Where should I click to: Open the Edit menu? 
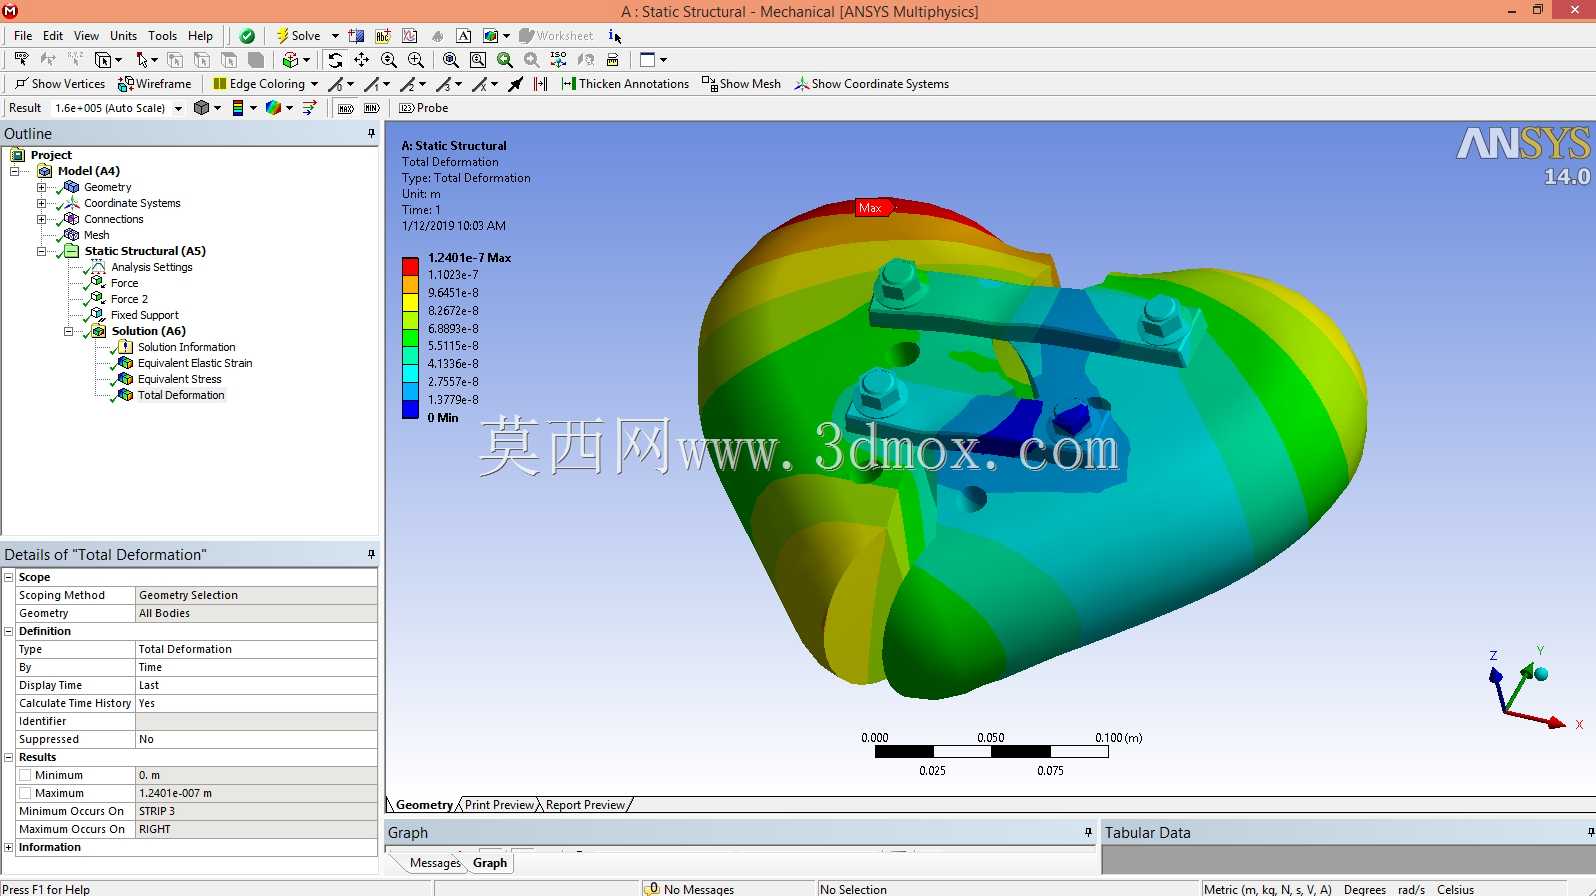pos(53,36)
